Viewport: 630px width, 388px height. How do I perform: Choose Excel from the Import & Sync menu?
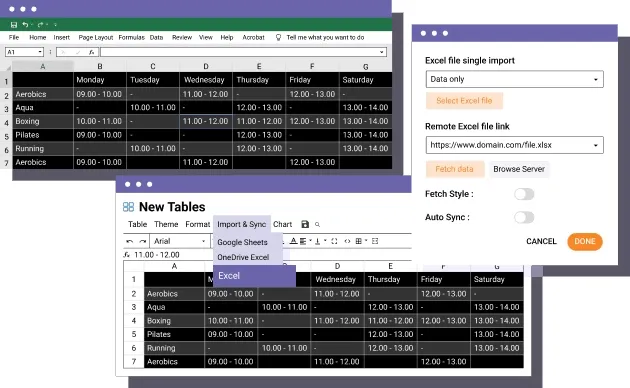(x=254, y=276)
